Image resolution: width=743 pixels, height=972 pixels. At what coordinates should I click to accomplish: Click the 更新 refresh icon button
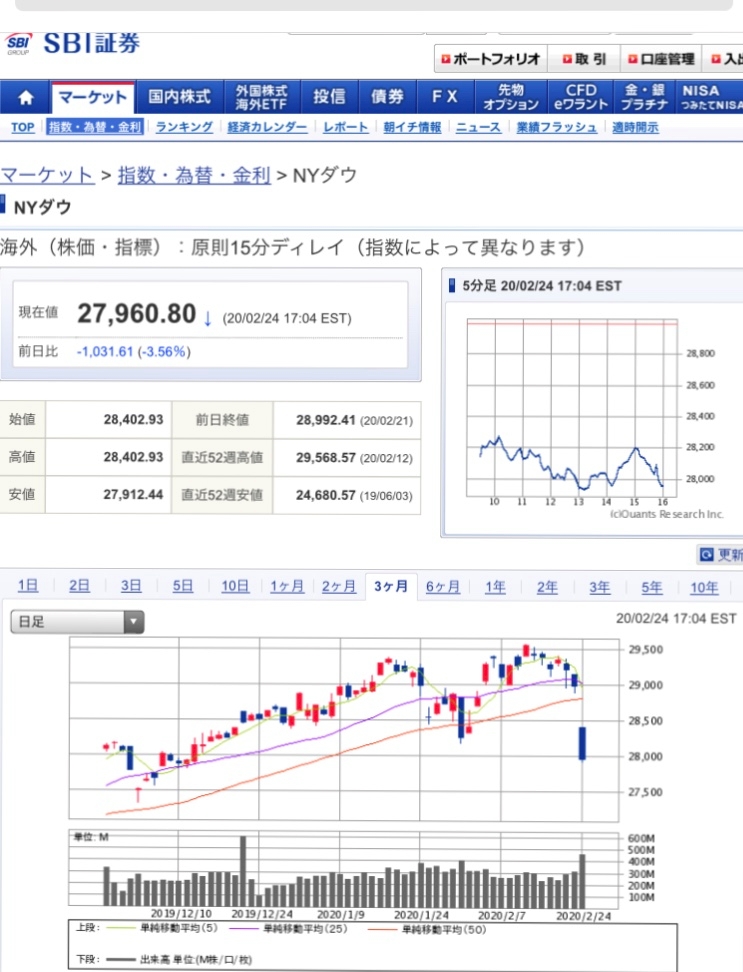(721, 554)
